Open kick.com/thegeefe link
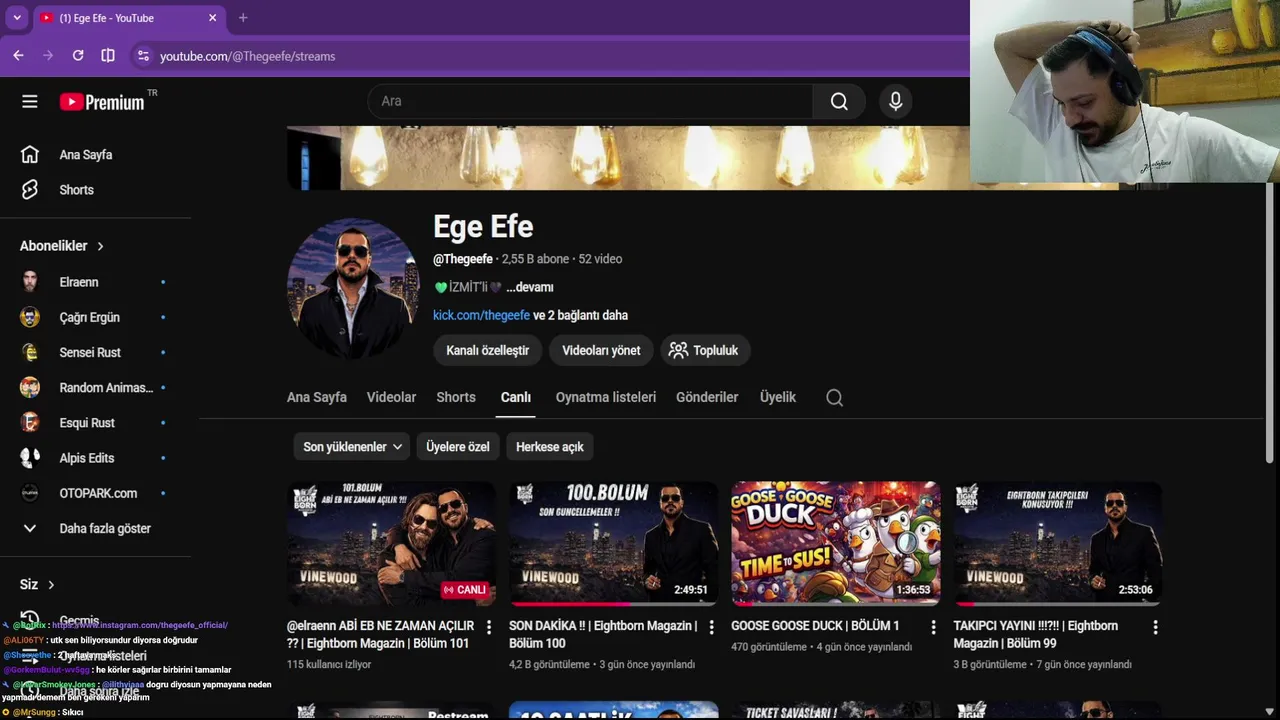Image resolution: width=1280 pixels, height=720 pixels. click(481, 315)
